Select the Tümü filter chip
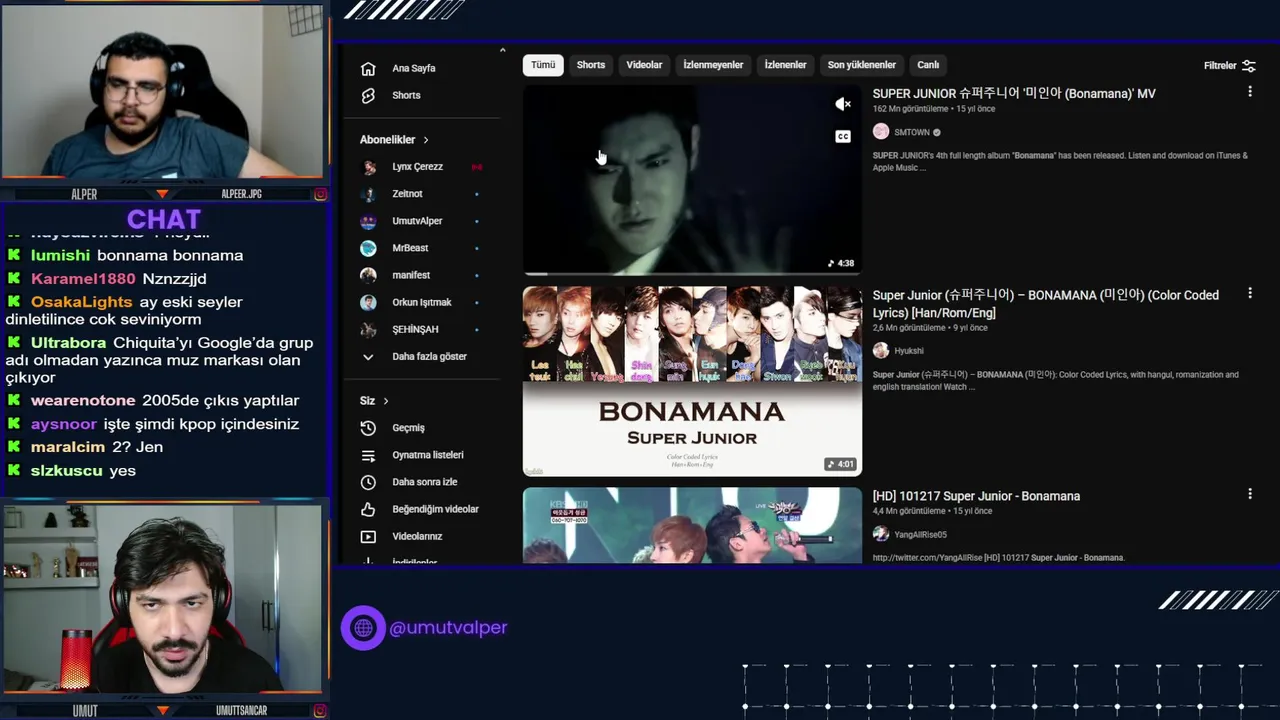Image resolution: width=1280 pixels, height=720 pixels. point(543,65)
